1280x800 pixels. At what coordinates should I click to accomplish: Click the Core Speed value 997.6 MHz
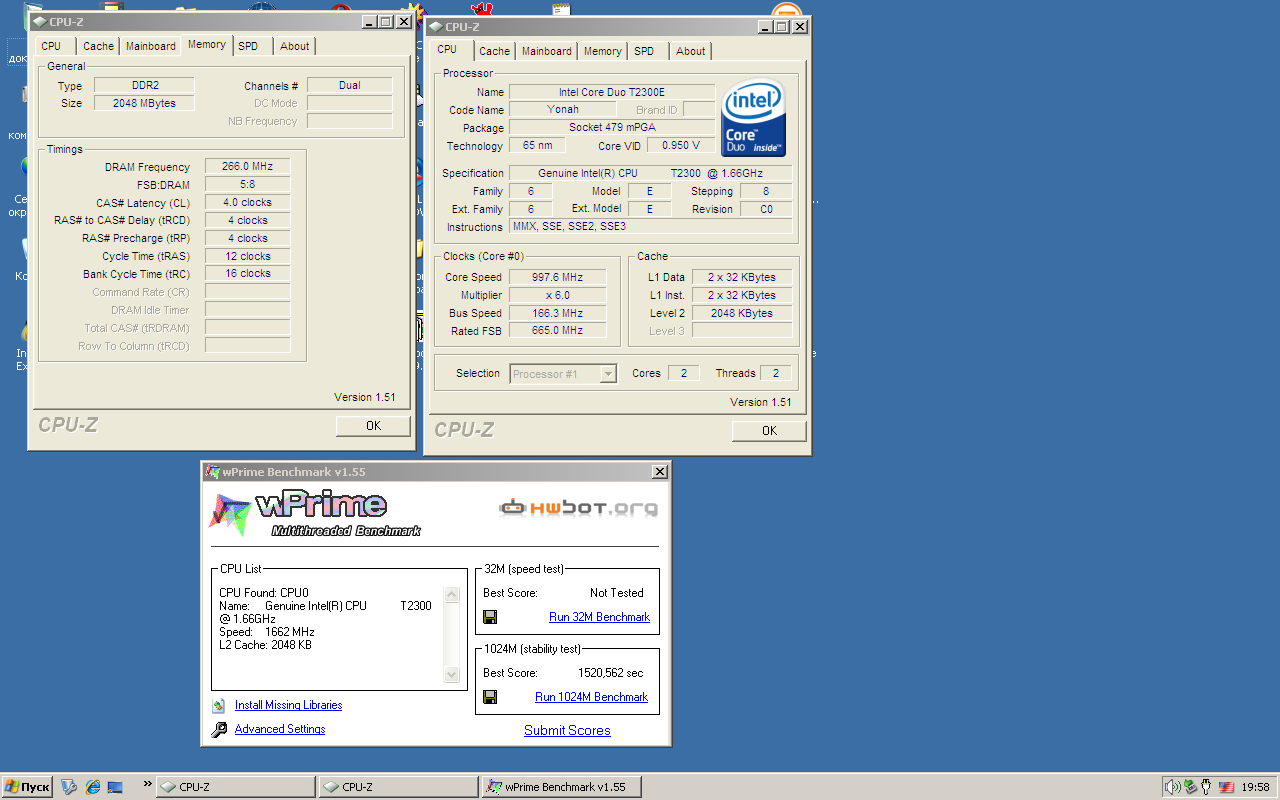pos(558,277)
